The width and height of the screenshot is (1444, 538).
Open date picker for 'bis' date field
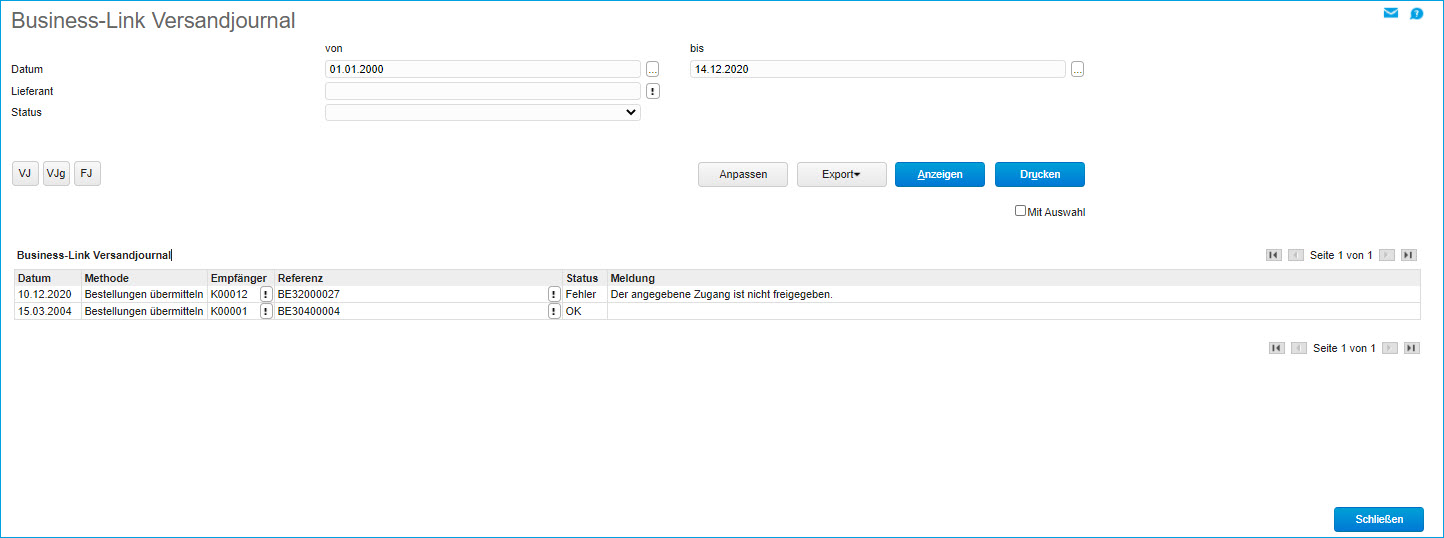coord(1077,69)
